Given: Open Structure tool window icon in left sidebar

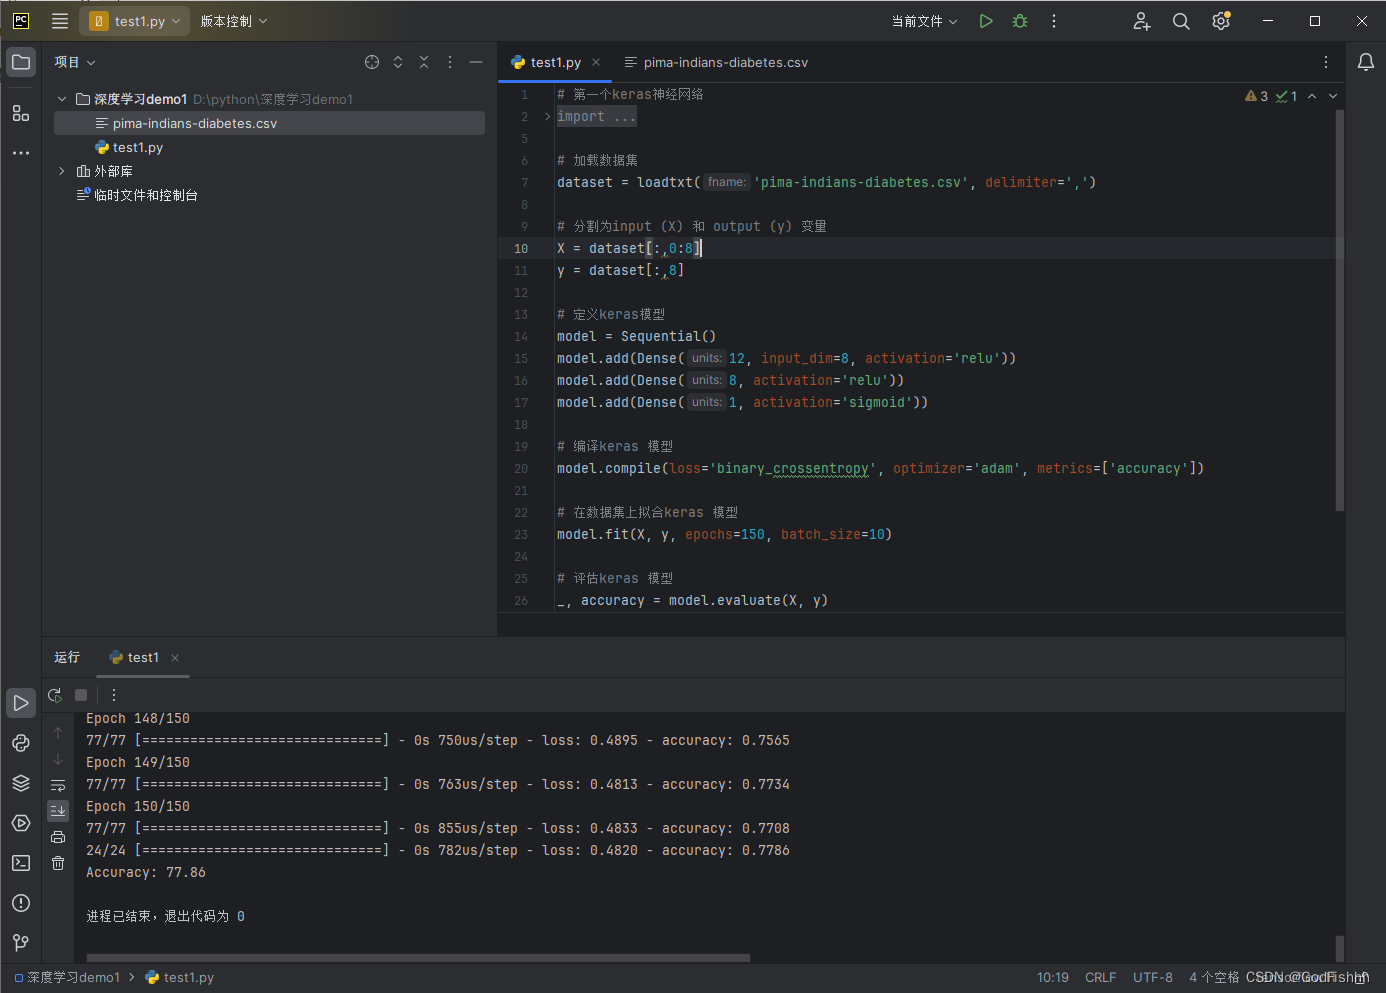Looking at the screenshot, I should point(21,113).
